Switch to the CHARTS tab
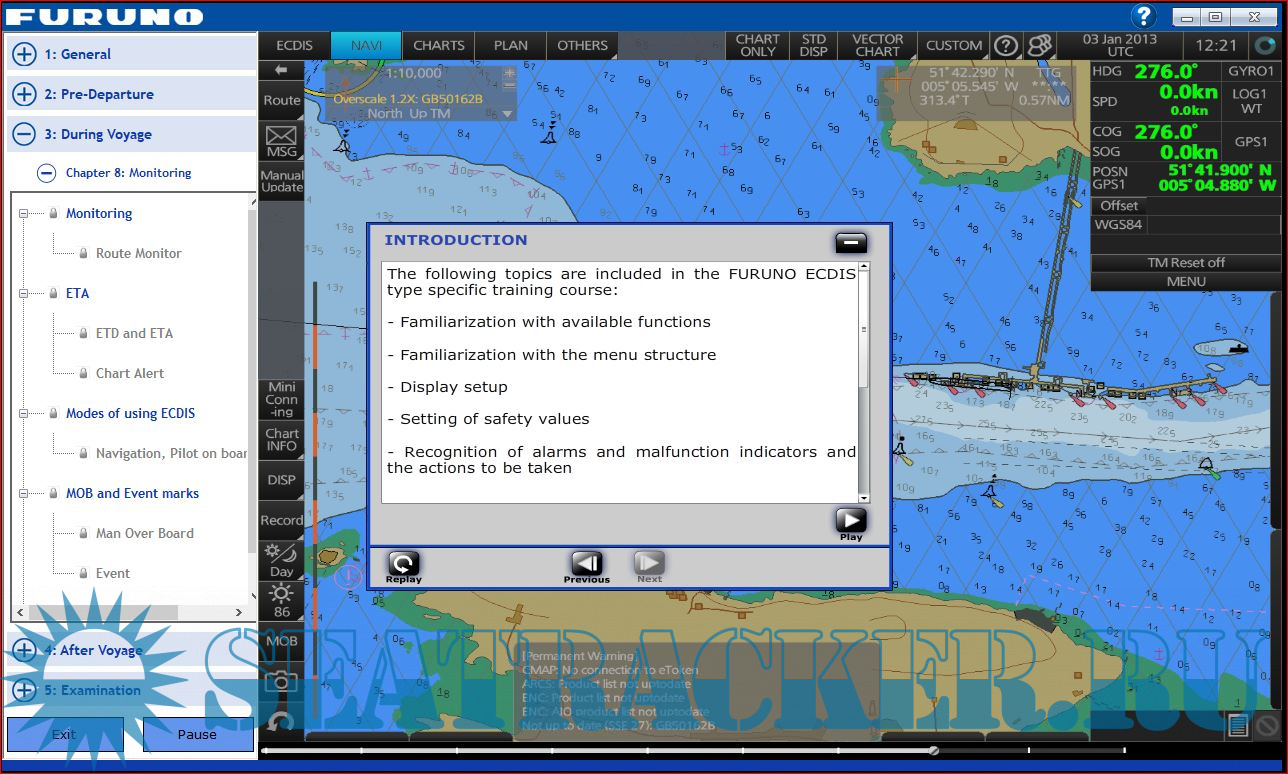 tap(439, 45)
